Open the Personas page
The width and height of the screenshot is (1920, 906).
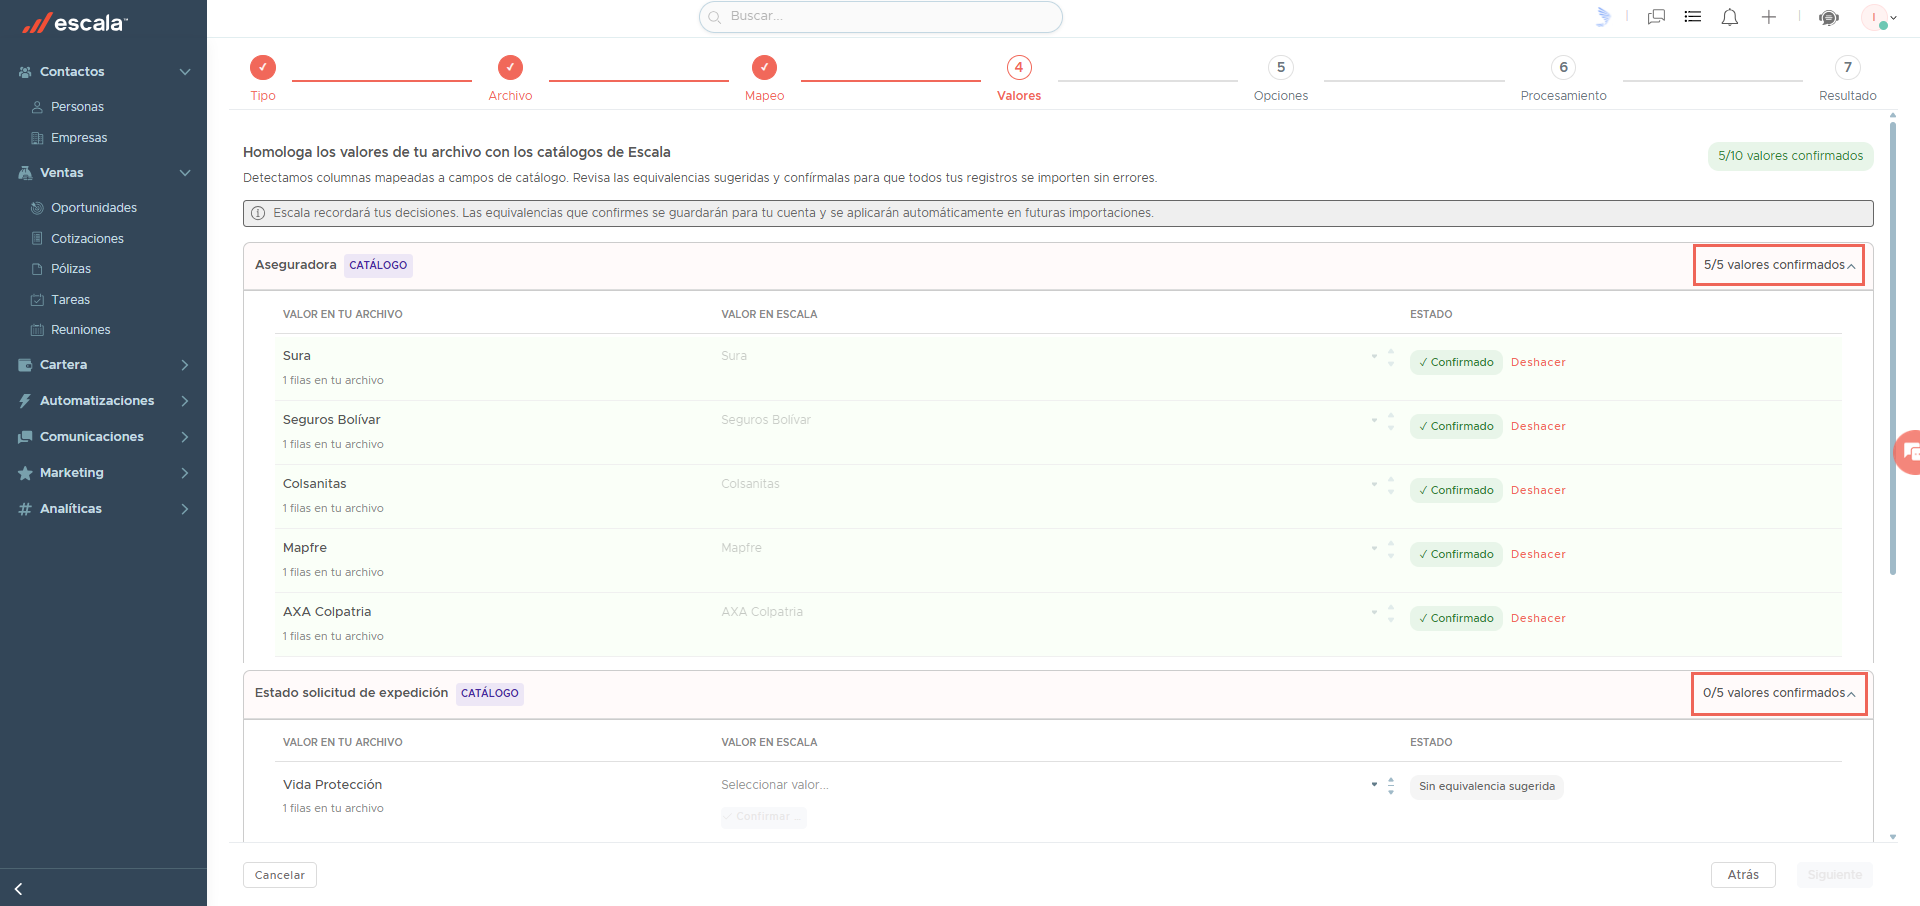[77, 107]
